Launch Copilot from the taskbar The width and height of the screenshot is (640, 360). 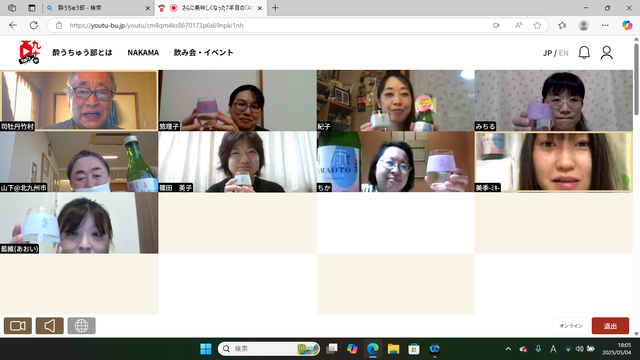coord(352,349)
